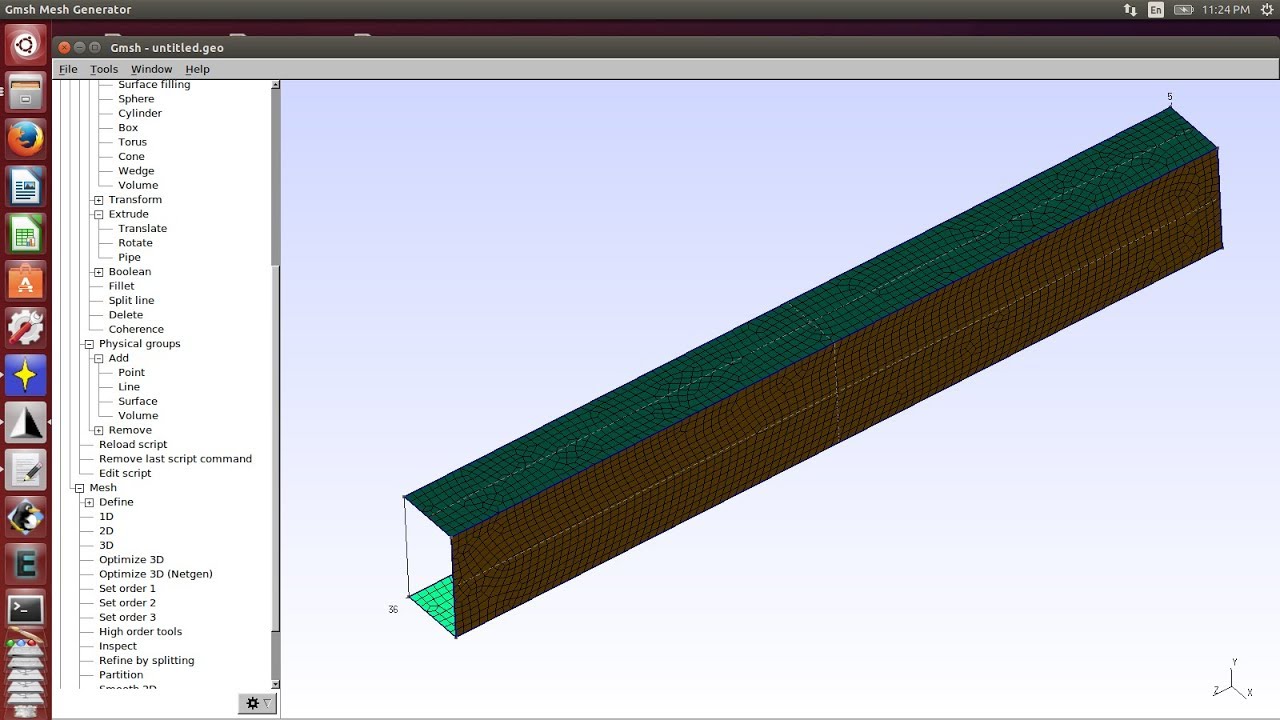
Task: Select Translate under Extrude
Action: (142, 228)
